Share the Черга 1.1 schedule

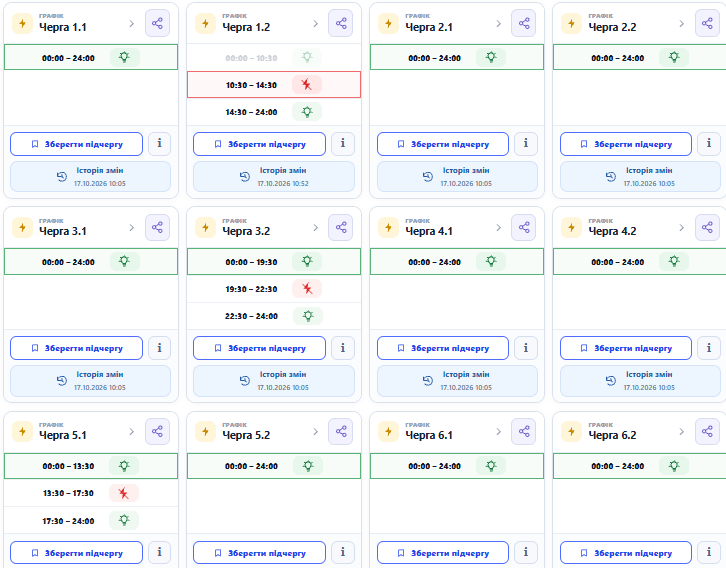click(157, 24)
